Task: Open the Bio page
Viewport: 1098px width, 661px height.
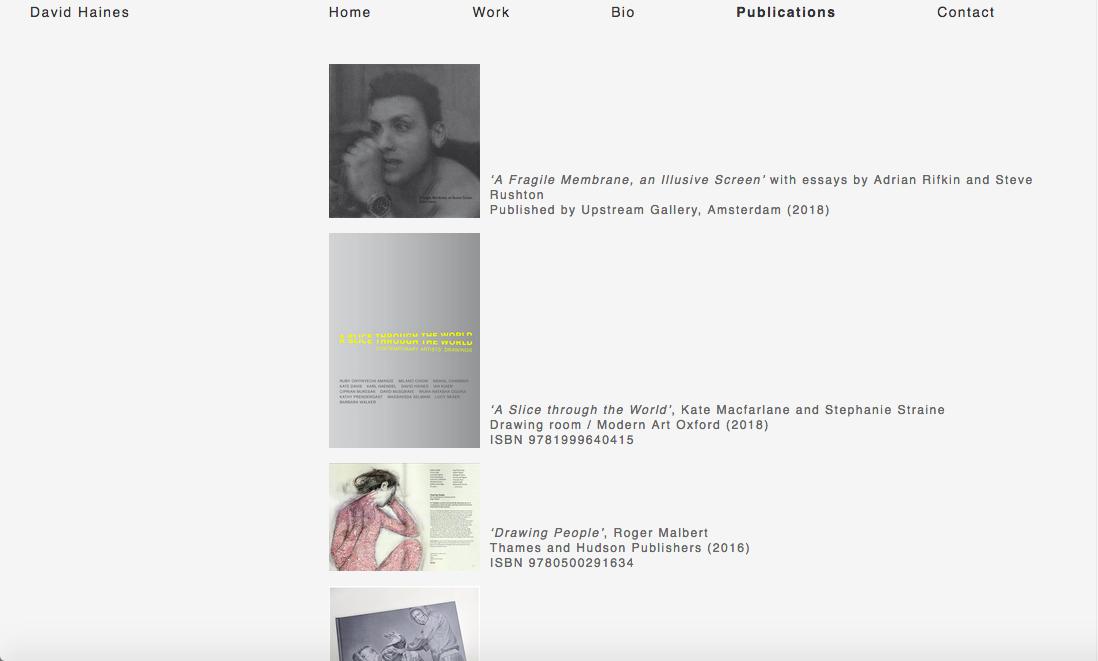Action: pos(622,13)
